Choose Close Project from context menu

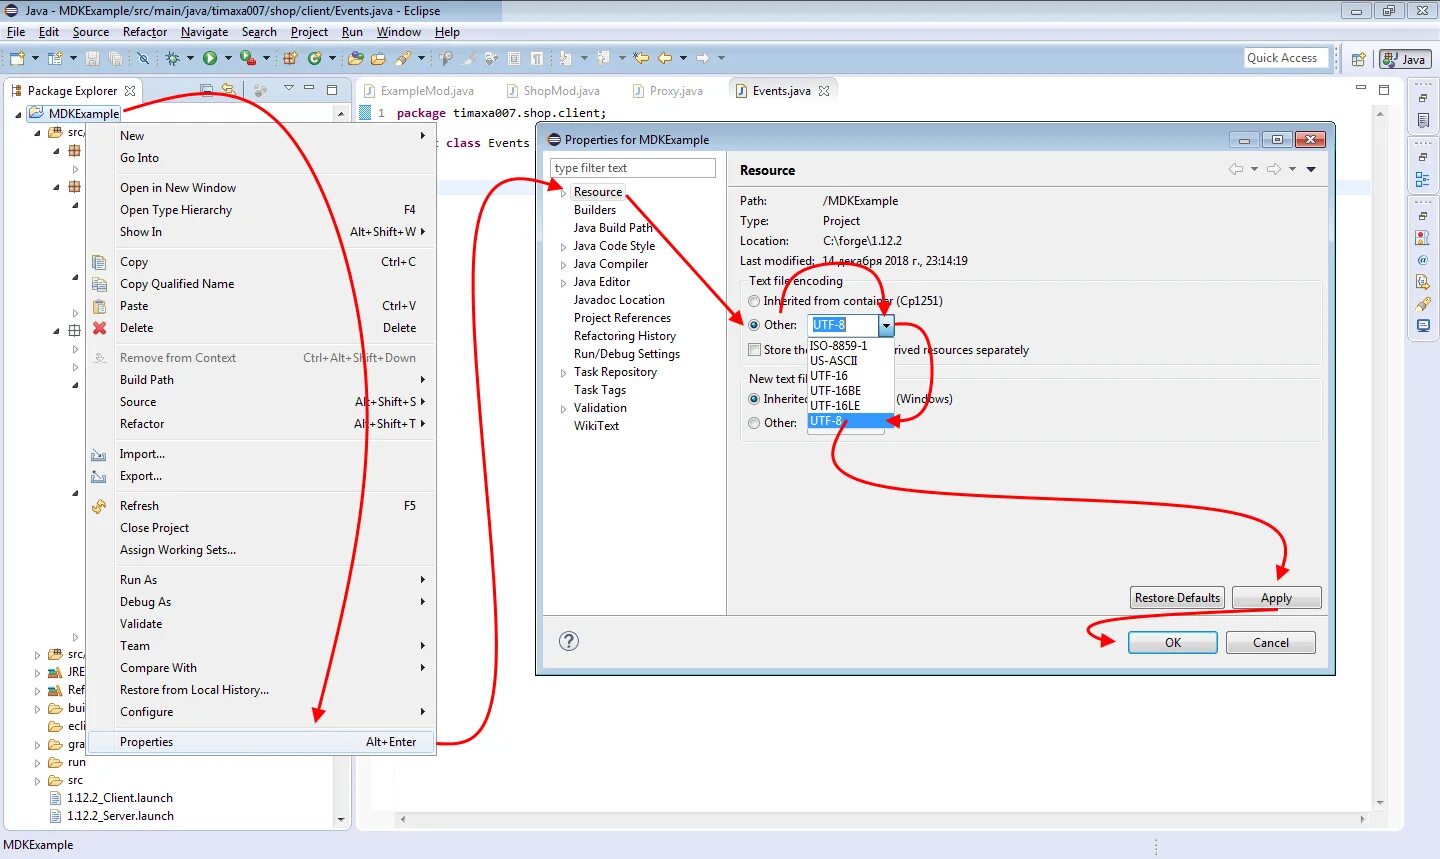point(261,528)
